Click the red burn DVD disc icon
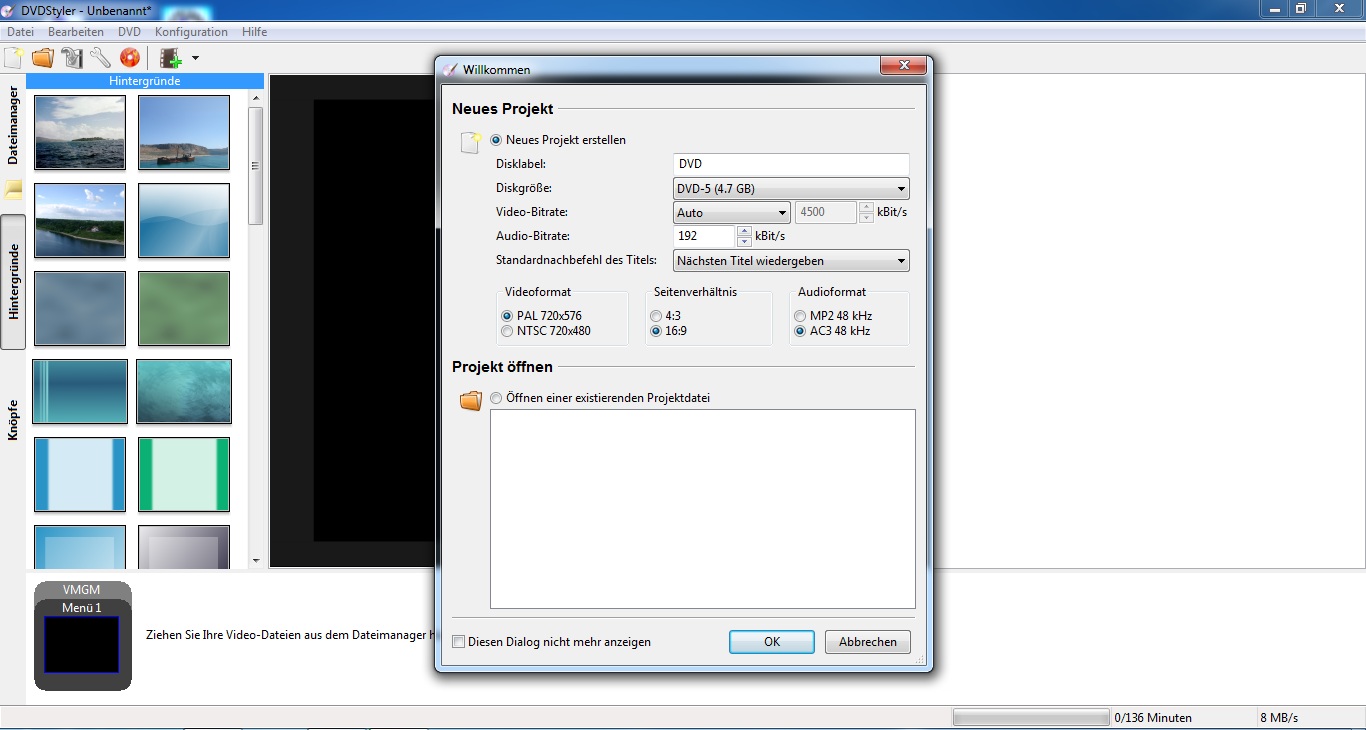Screen dimensions: 1366x730 (x=130, y=58)
